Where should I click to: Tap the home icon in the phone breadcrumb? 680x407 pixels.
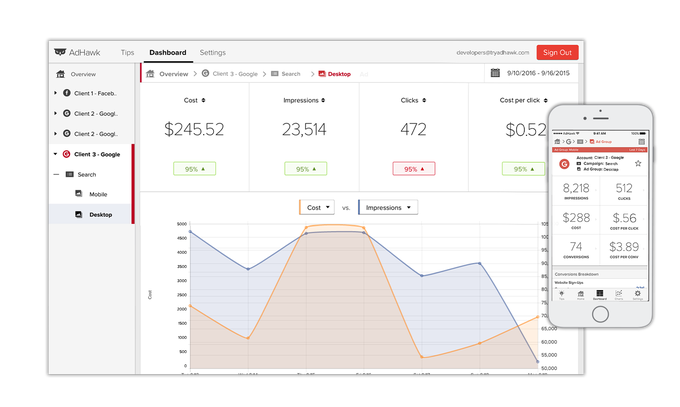[x=557, y=142]
